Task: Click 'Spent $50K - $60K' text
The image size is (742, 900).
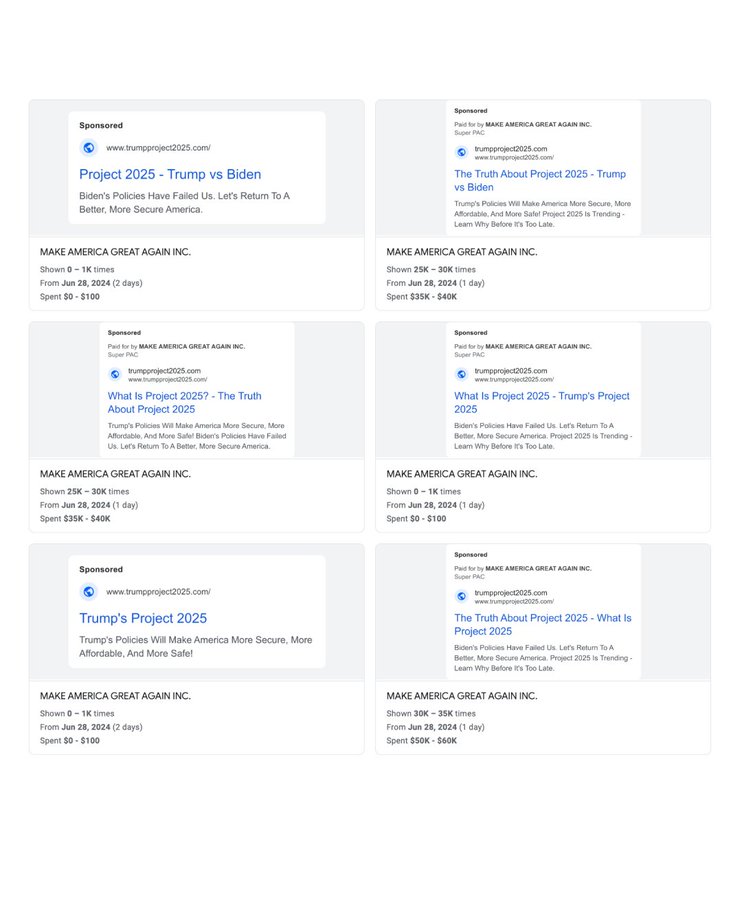Action: pyautogui.click(x=422, y=740)
